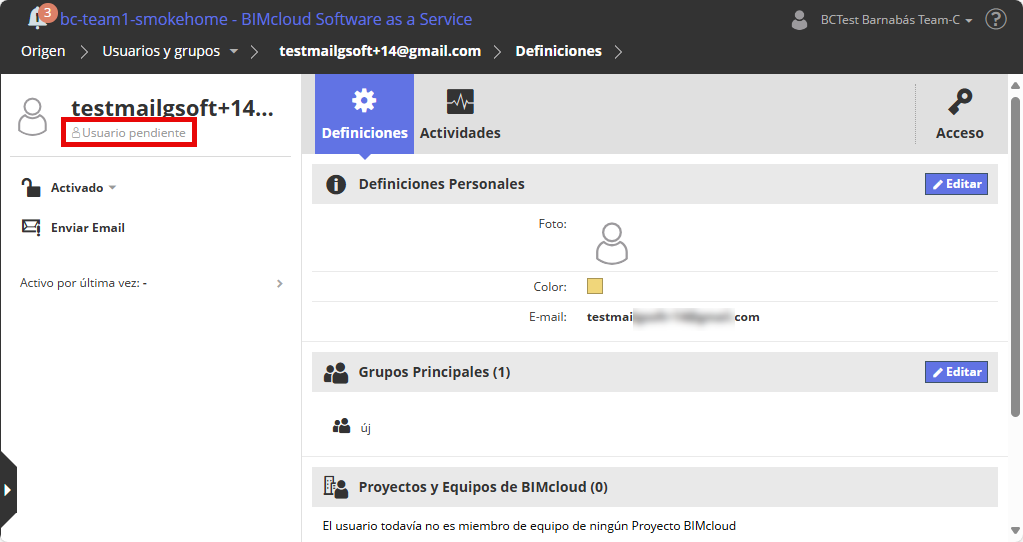Click the Grupos Principales group icon
Screen dimensions: 1023x542
pos(336,373)
